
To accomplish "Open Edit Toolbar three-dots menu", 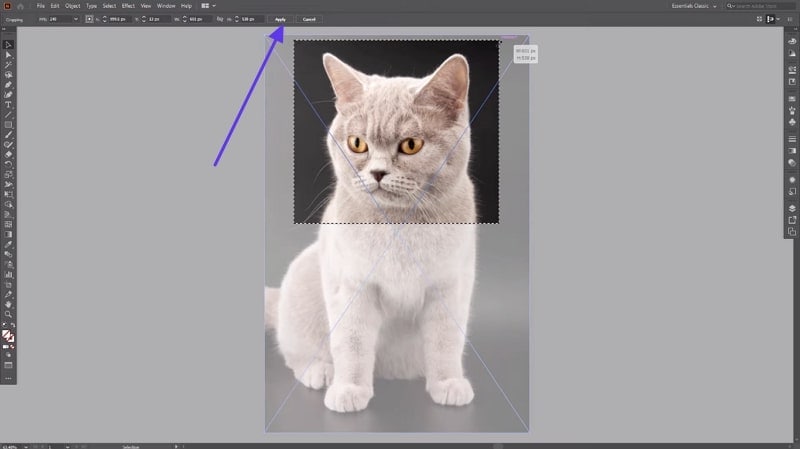I will coord(8,379).
